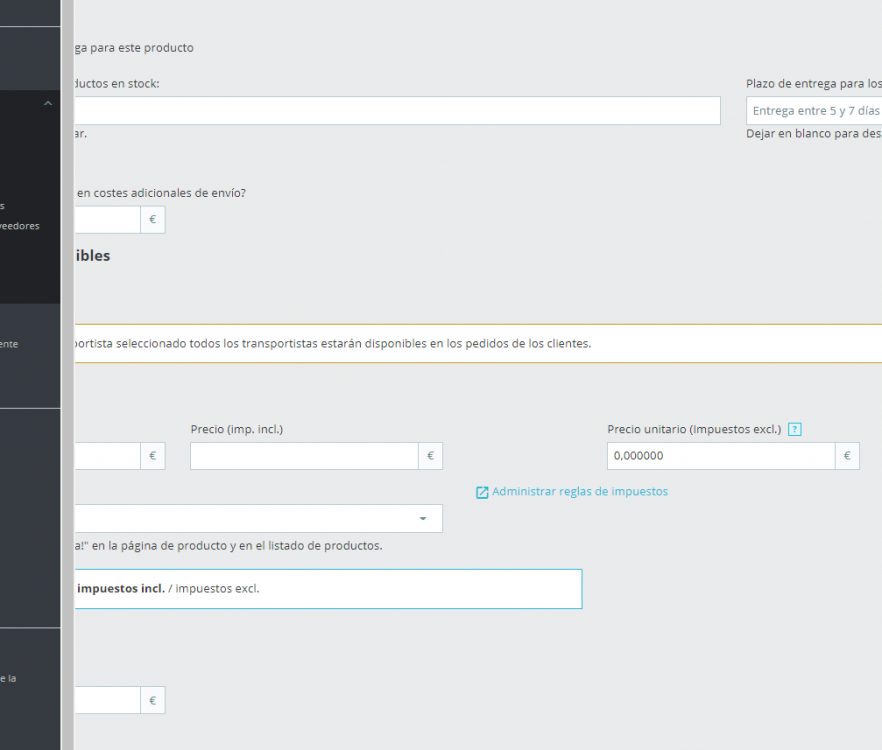Click the euro symbol on the Precio unitario field
This screenshot has height=750, width=882.
(x=846, y=455)
